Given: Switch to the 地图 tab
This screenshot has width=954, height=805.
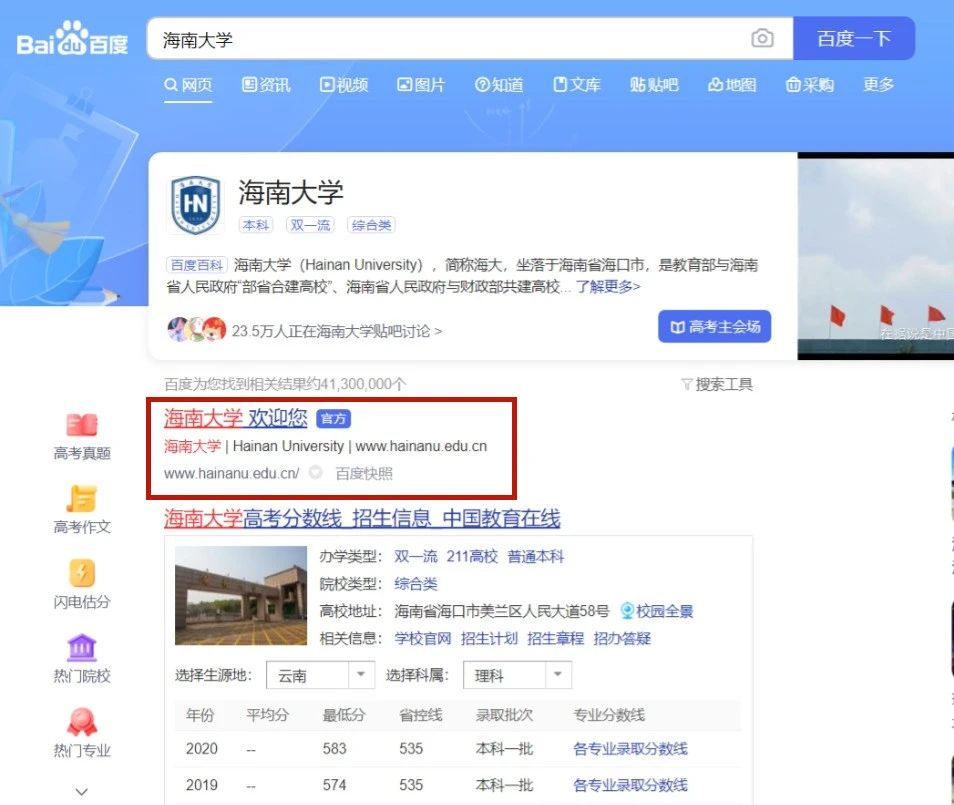Looking at the screenshot, I should [732, 85].
